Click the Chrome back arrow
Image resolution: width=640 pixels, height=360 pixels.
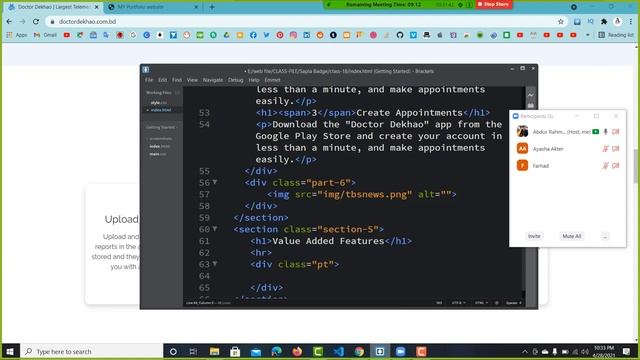tap(9, 21)
